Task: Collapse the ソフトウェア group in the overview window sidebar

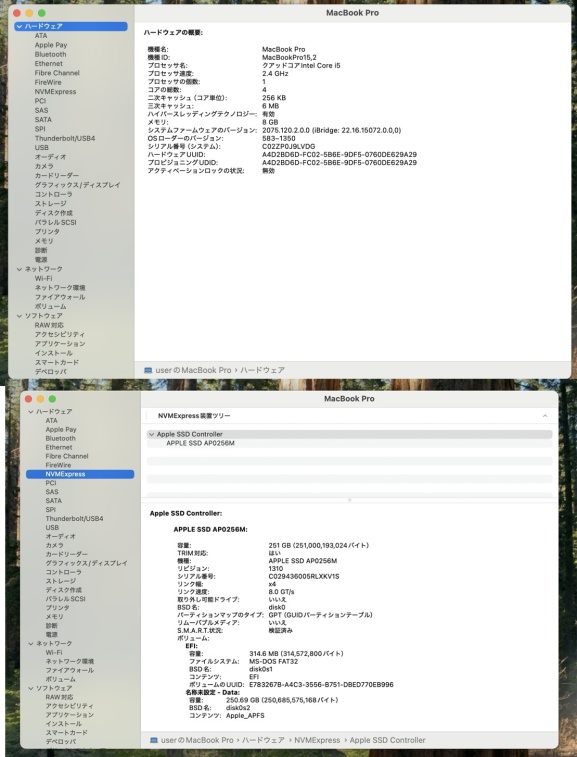Action: tap(19, 316)
